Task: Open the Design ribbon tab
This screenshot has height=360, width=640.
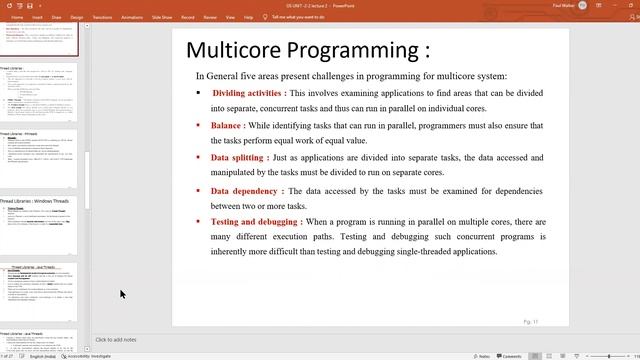Action: click(x=76, y=18)
